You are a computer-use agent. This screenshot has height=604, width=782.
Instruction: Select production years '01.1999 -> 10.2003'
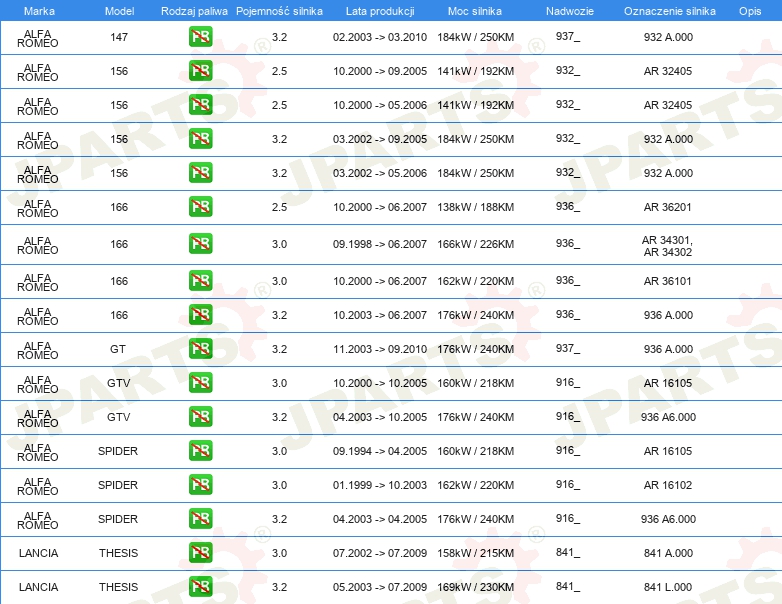pos(380,485)
